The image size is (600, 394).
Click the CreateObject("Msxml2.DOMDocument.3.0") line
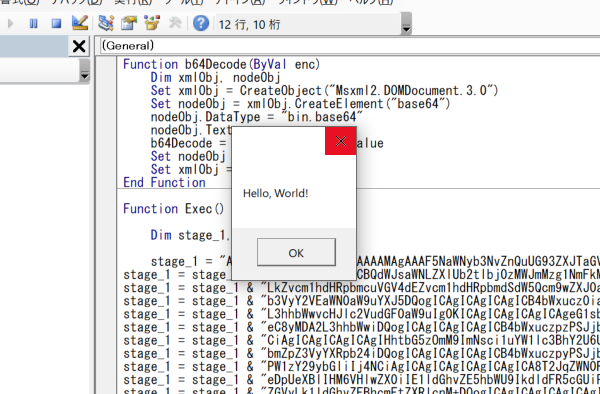pos(324,91)
